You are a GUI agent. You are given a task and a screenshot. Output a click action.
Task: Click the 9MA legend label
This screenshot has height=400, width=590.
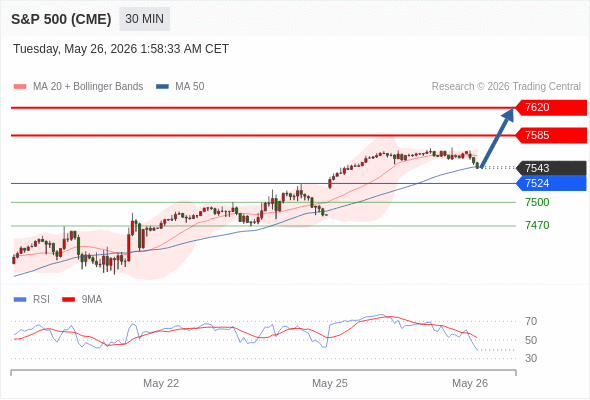point(92,300)
